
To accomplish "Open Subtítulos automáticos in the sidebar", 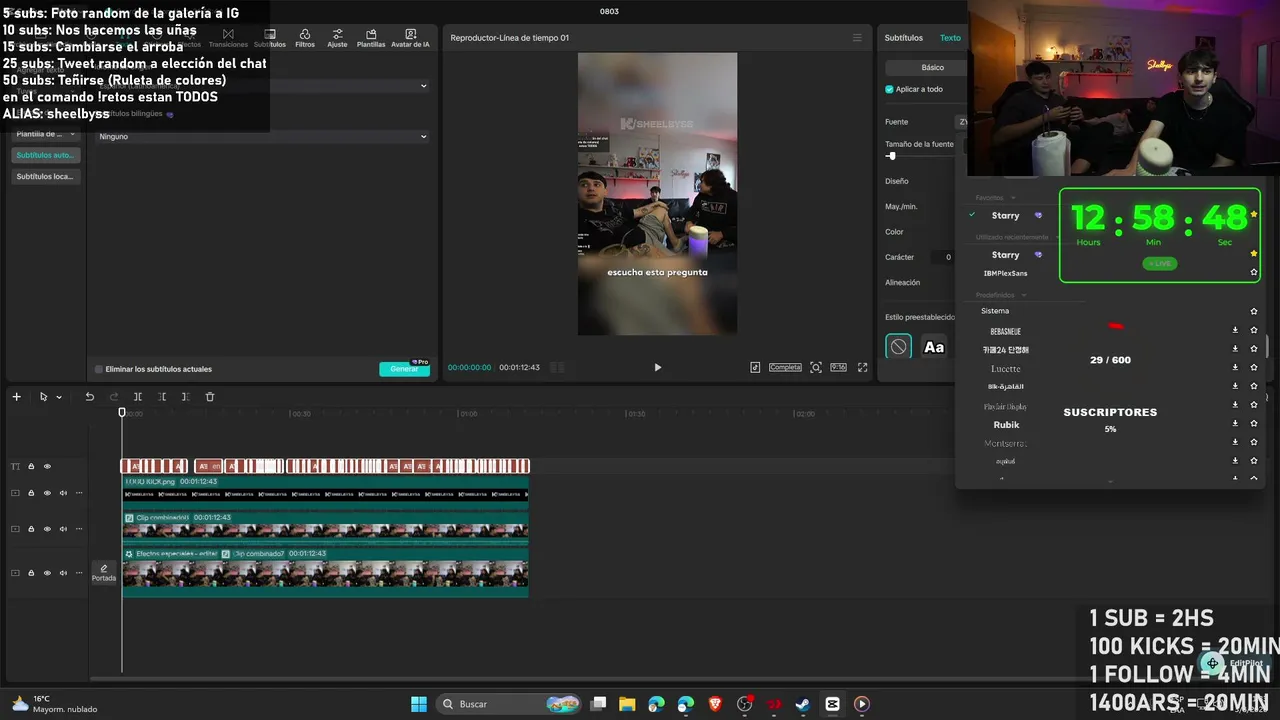I will click(45, 155).
